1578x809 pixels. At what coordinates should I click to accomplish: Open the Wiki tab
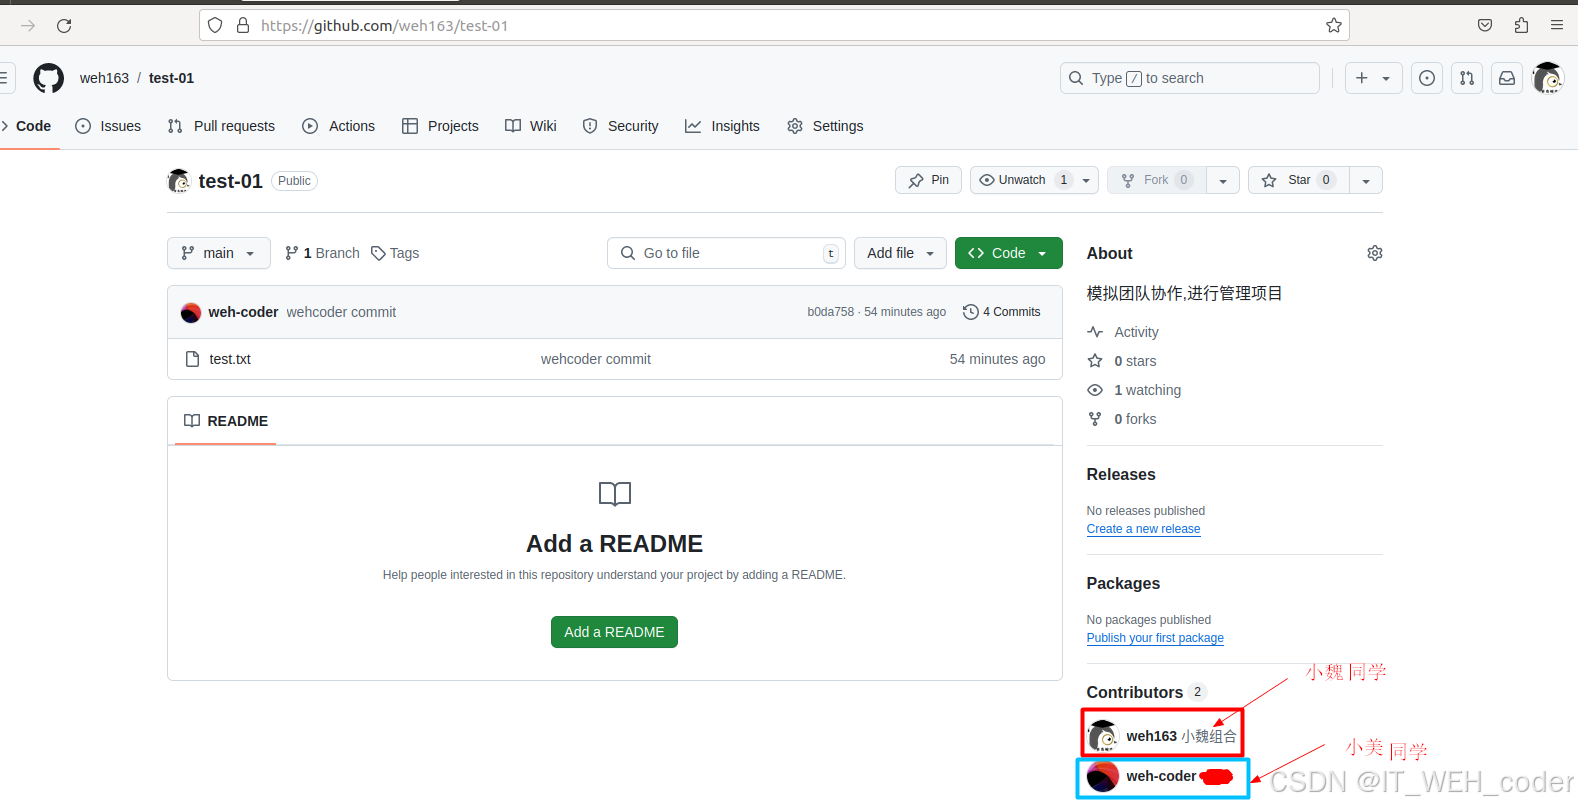pos(531,126)
